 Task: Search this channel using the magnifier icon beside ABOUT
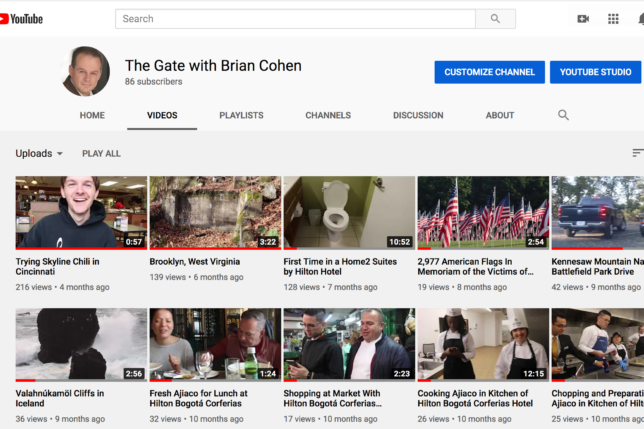(x=563, y=115)
